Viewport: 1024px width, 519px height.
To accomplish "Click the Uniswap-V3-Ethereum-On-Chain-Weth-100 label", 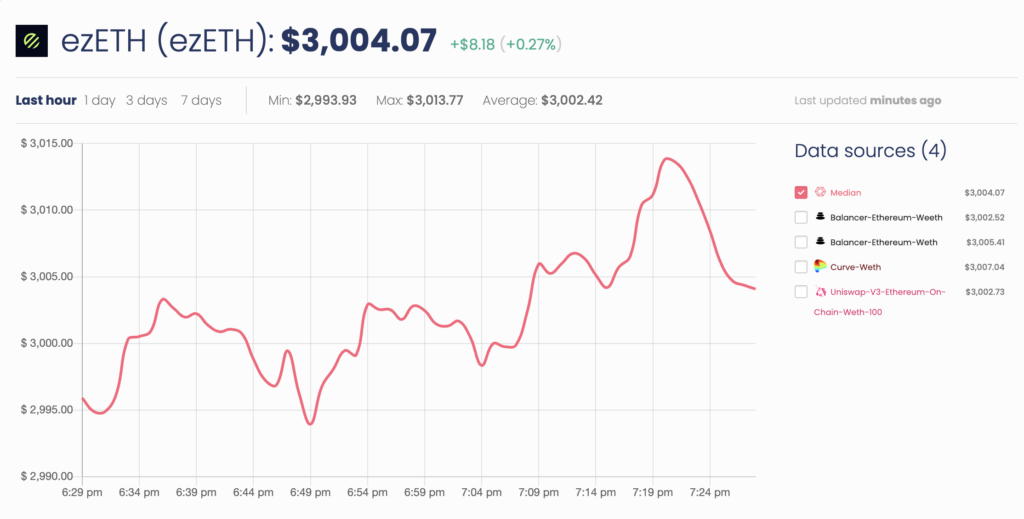I will 887,292.
